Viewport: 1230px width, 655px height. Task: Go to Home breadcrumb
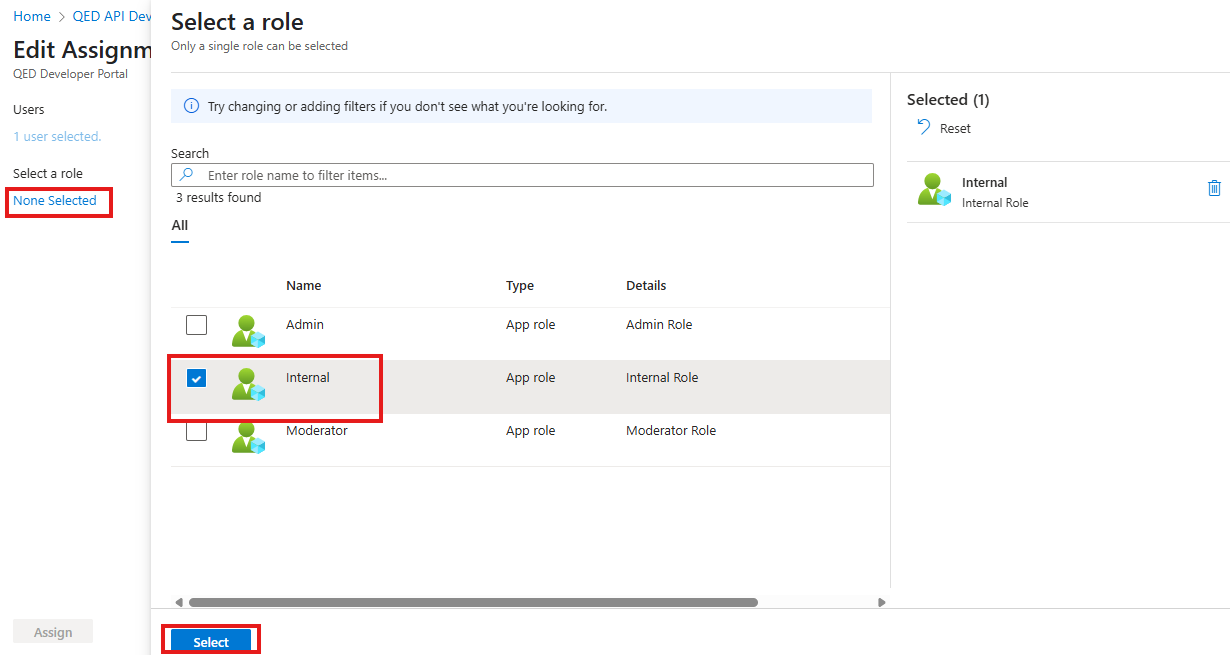[x=32, y=16]
